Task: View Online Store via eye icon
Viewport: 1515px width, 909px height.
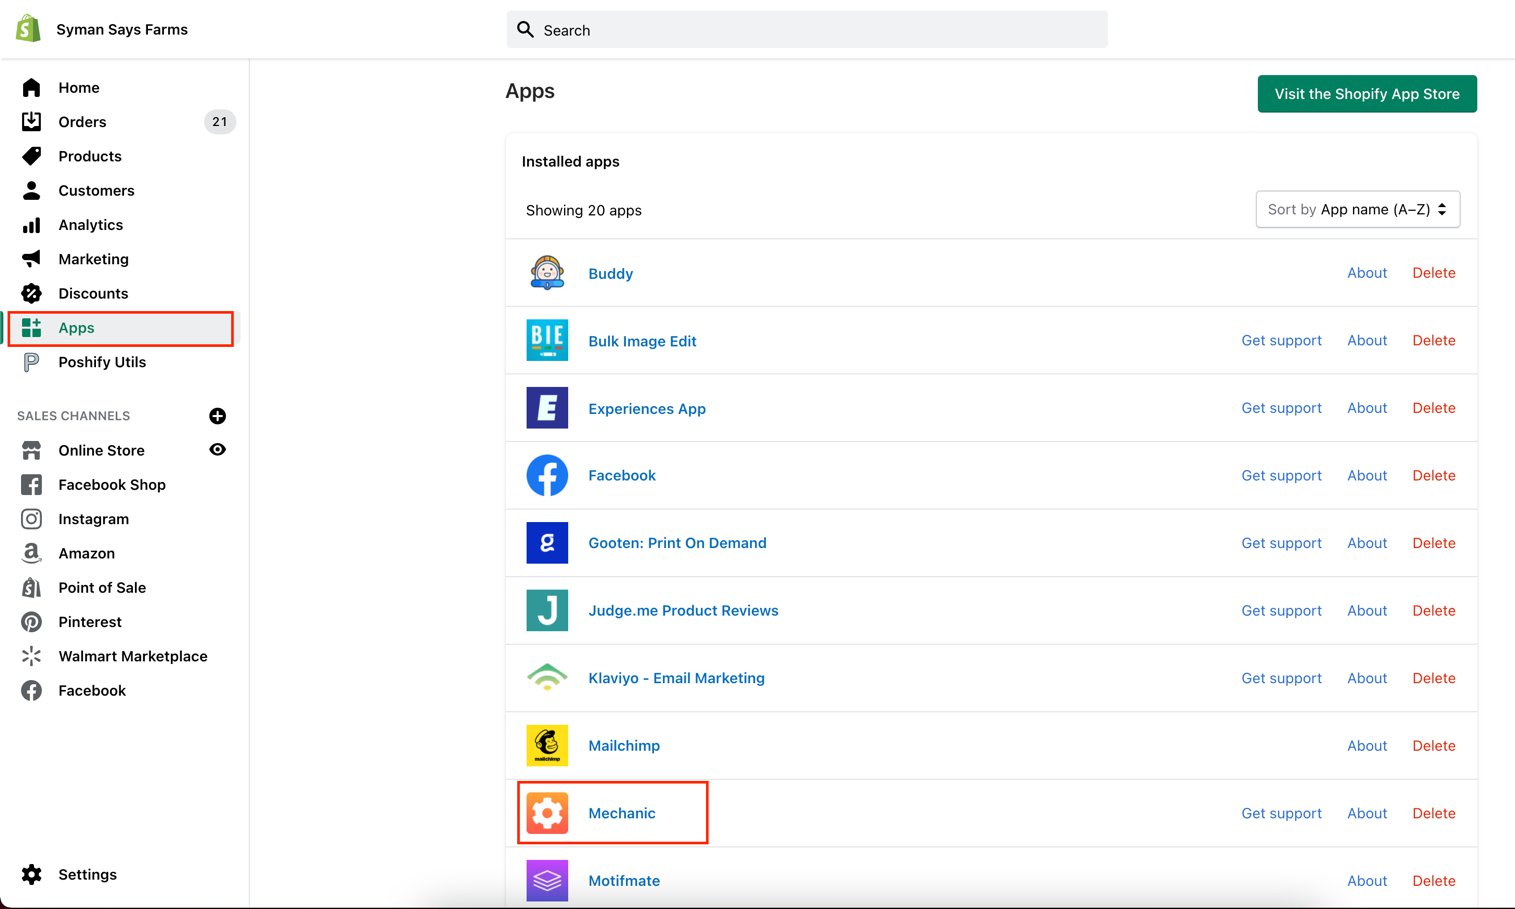Action: click(x=217, y=450)
